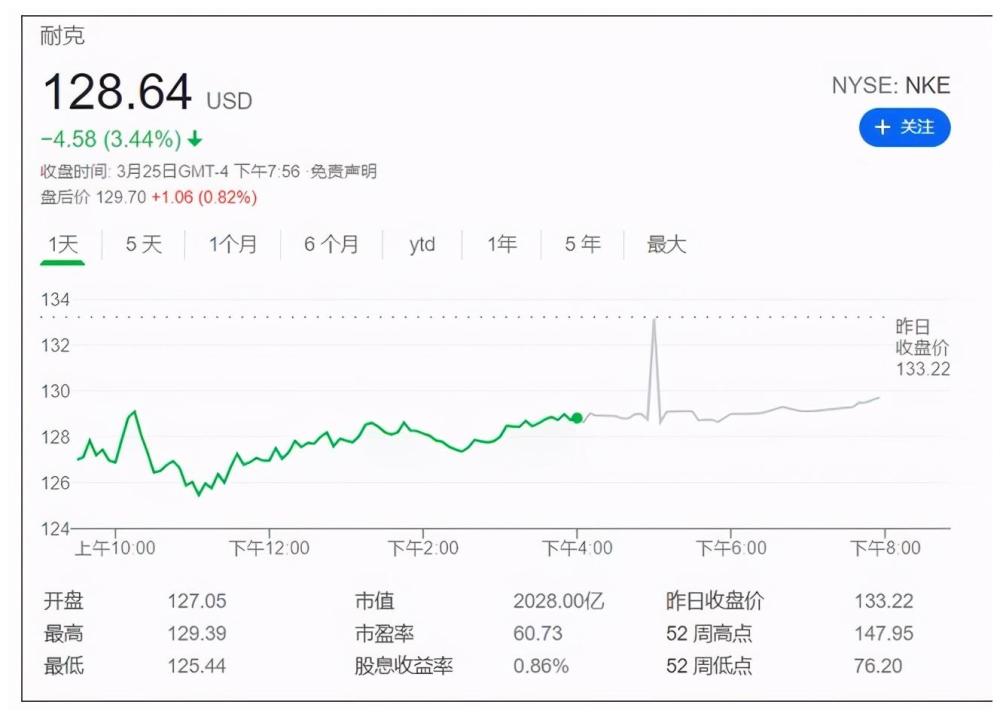Click the blue 关注 follow button
The image size is (1000, 717).
click(904, 128)
